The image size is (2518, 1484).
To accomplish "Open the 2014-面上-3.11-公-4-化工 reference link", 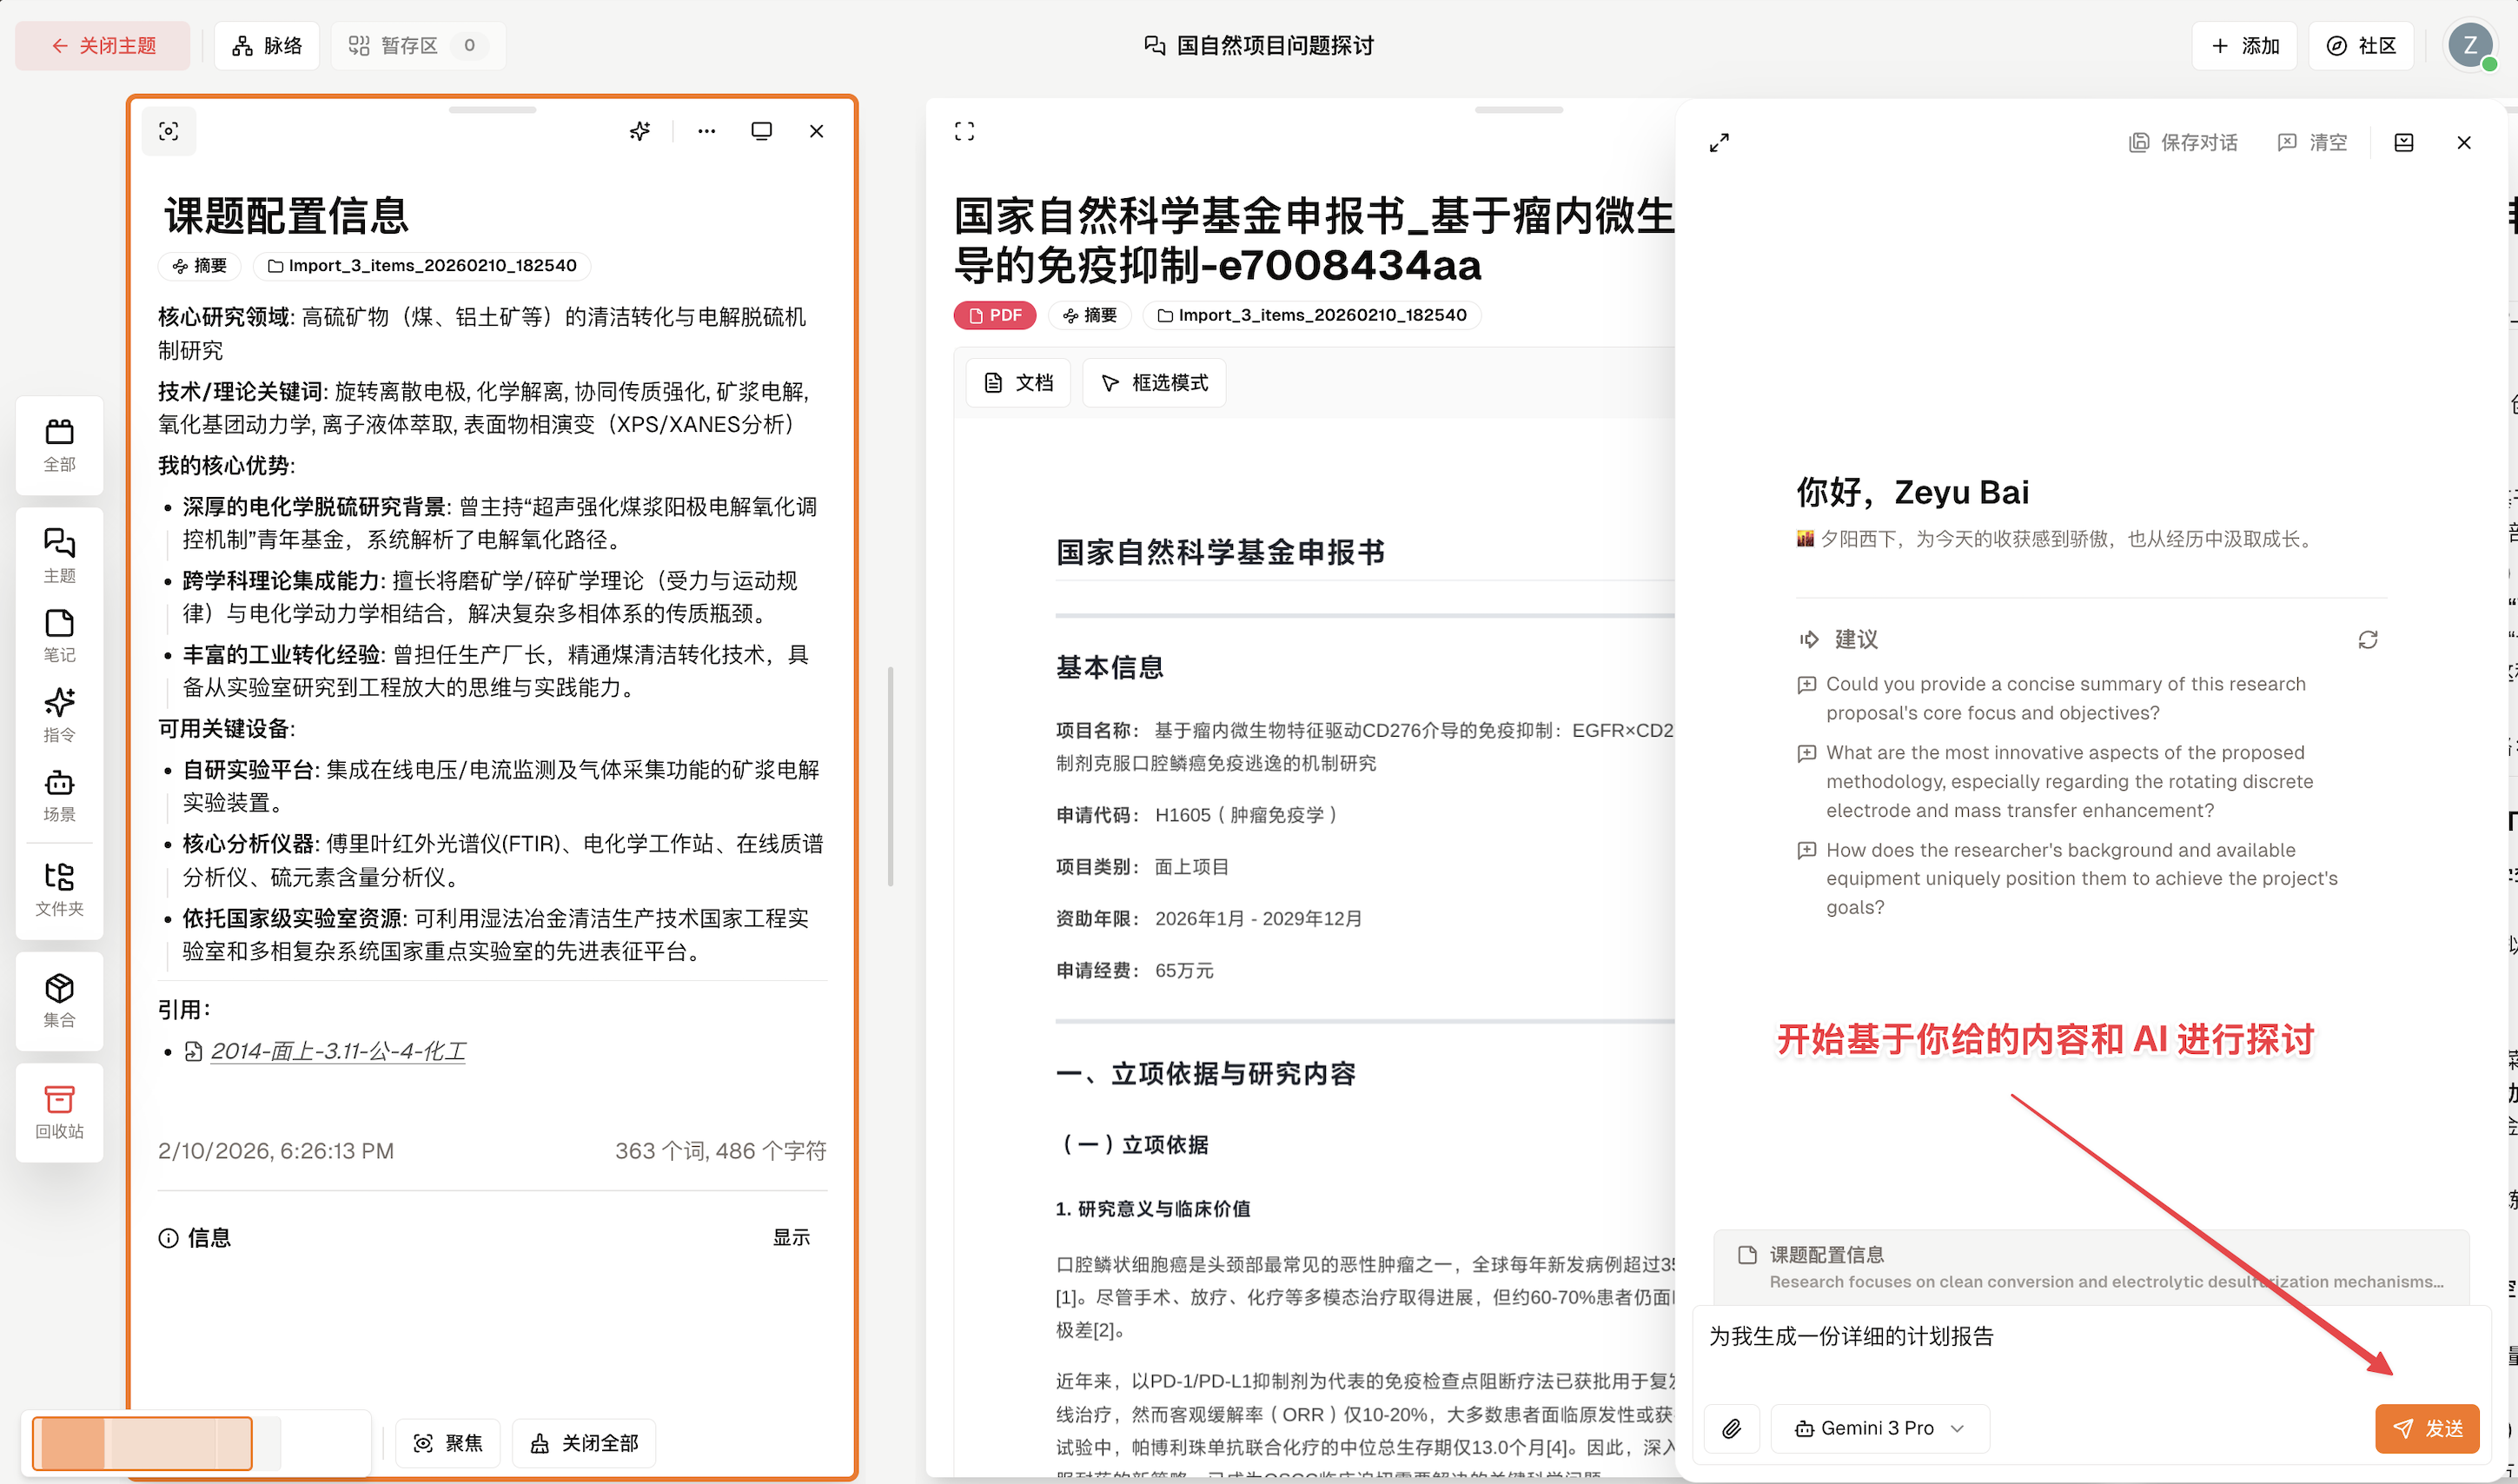I will click(x=338, y=1050).
